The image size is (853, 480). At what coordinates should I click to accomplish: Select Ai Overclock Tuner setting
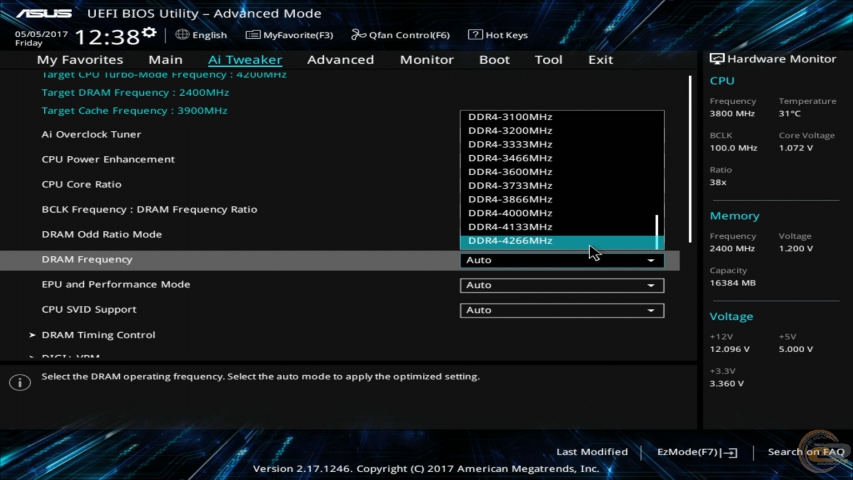91,134
